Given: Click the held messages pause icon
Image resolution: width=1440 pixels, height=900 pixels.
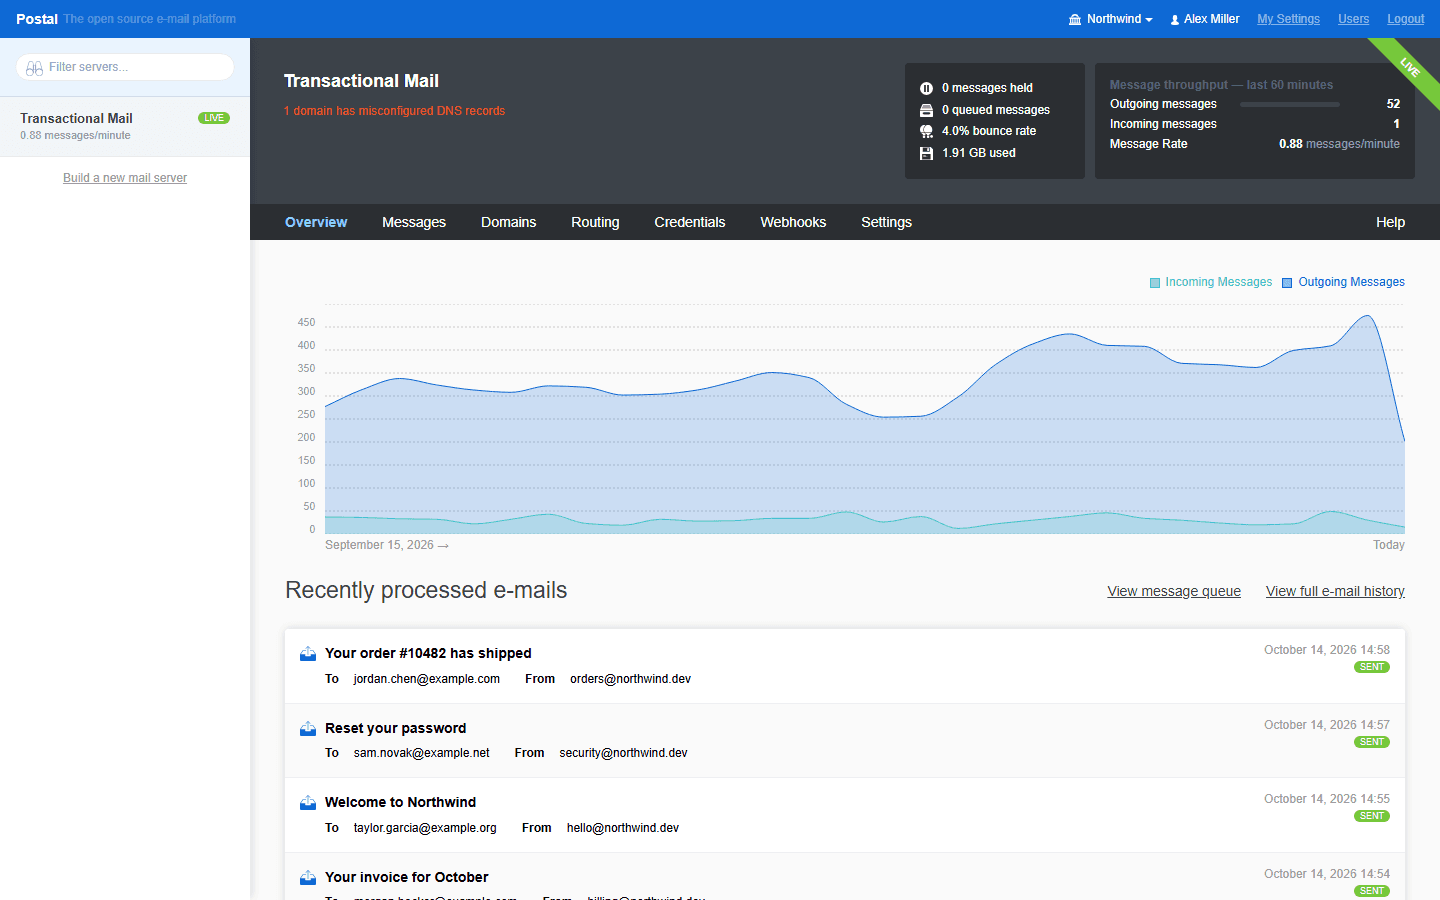Looking at the screenshot, I should pyautogui.click(x=926, y=88).
